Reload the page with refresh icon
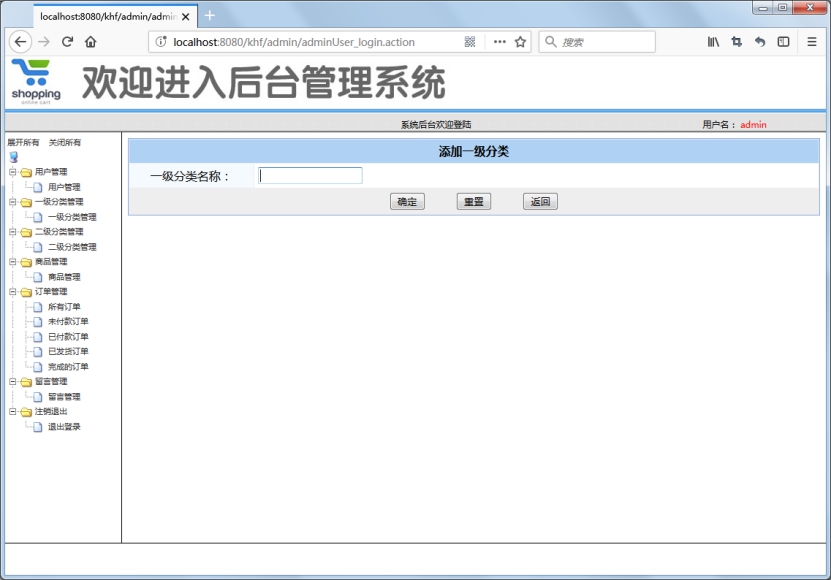Image resolution: width=831 pixels, height=580 pixels. pyautogui.click(x=67, y=42)
